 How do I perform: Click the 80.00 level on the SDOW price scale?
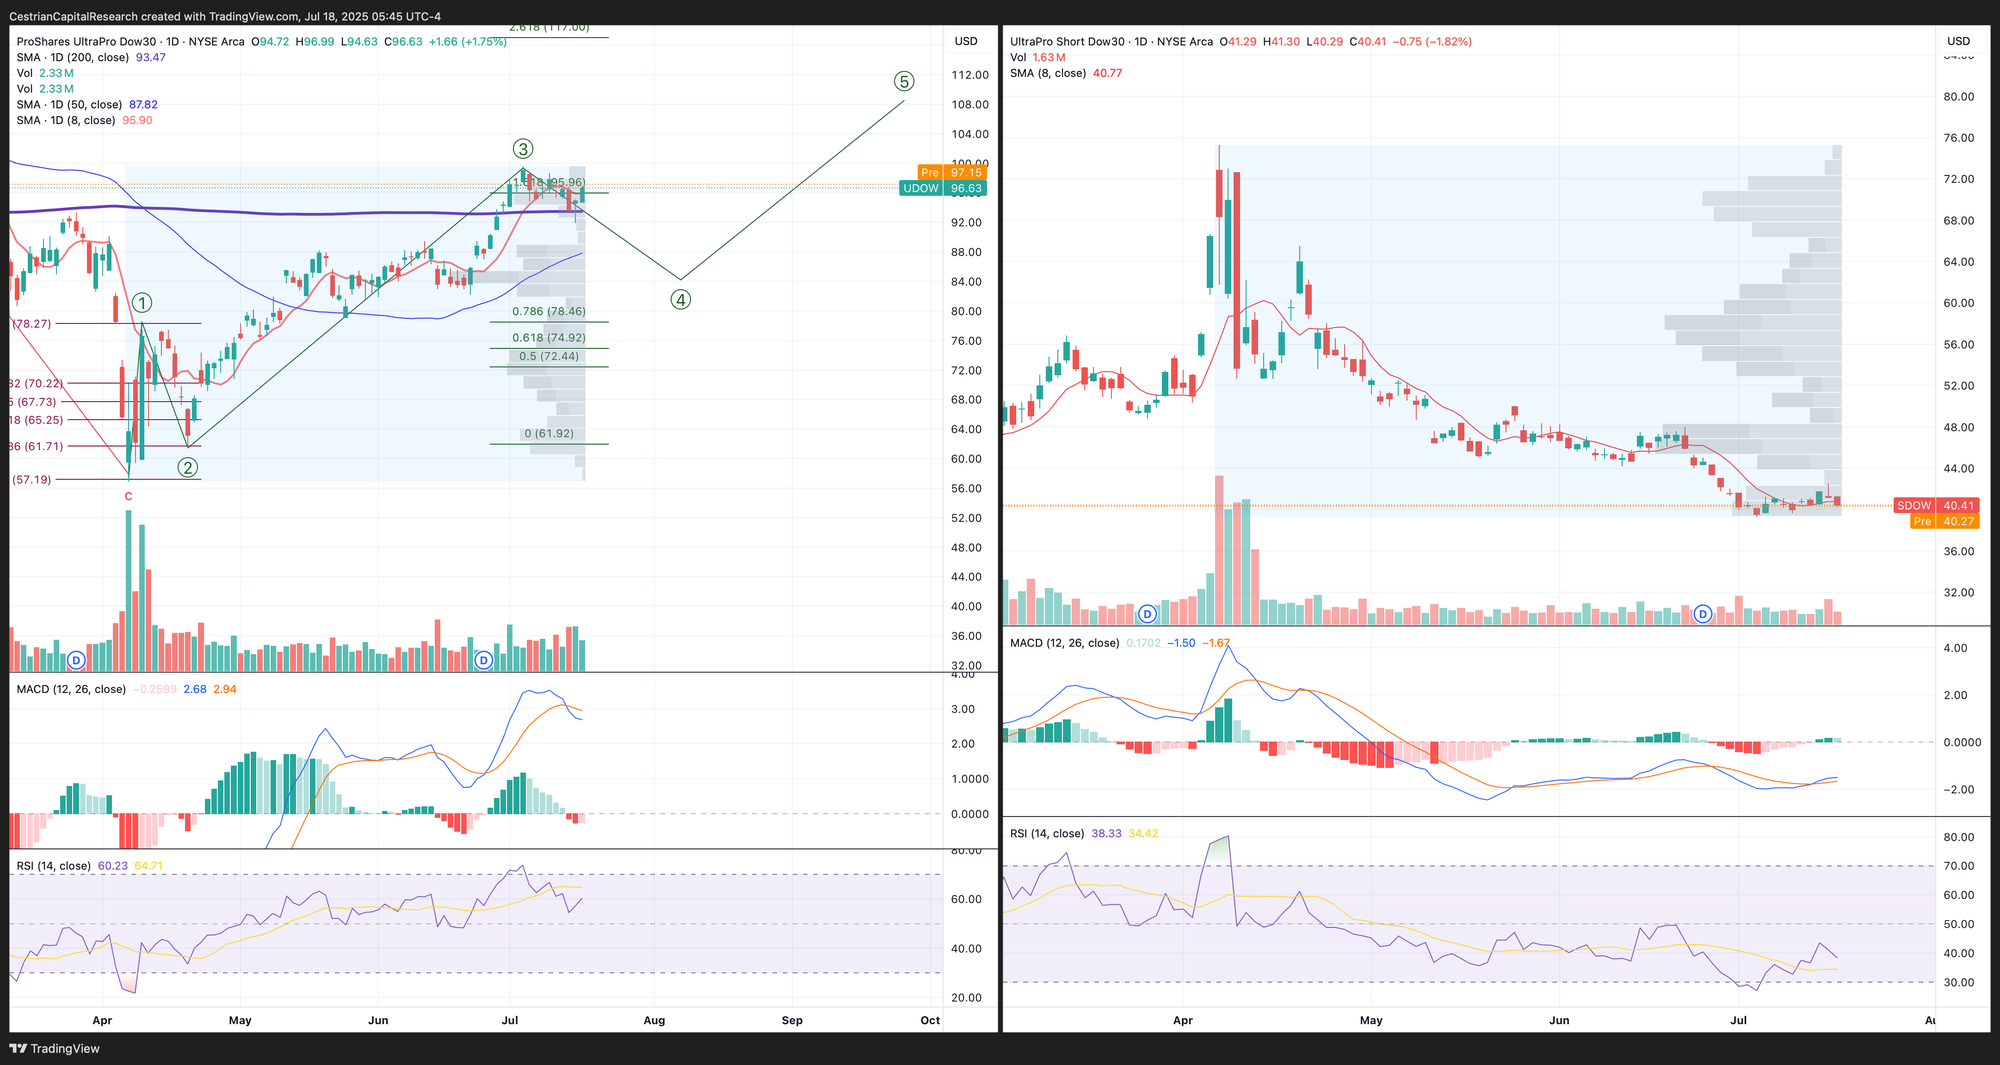[1959, 97]
